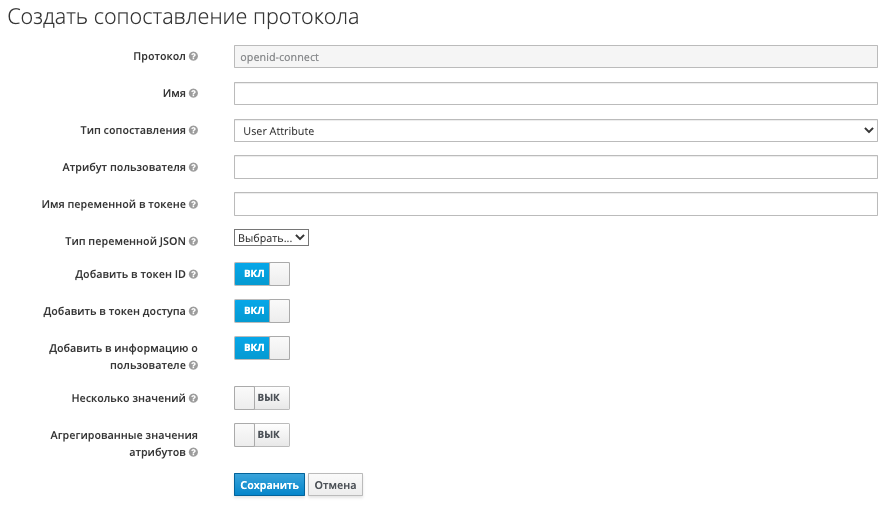Image resolution: width=892 pixels, height=506 pixels.
Task: Expand the Выбрать... JSON type dropdown
Action: pos(271,238)
